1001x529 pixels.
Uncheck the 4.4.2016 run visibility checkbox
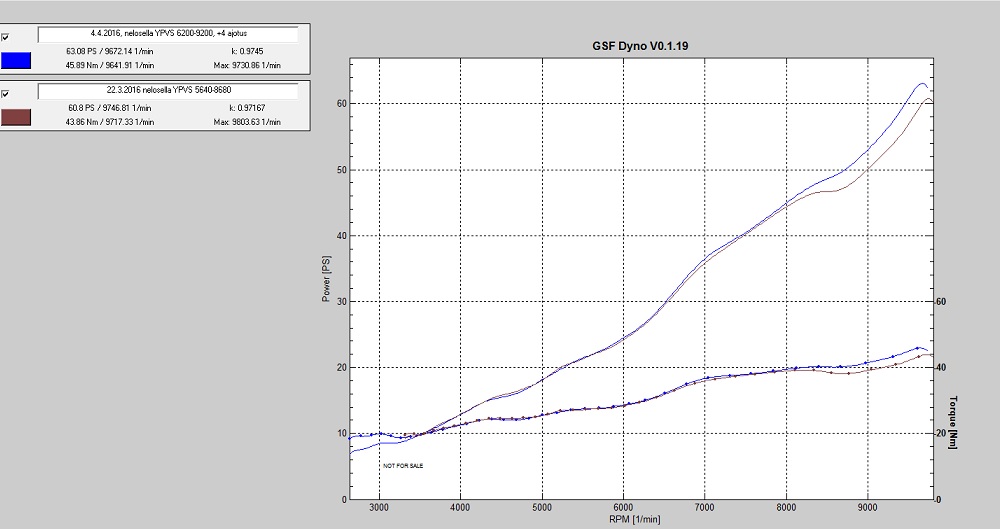click(6, 37)
